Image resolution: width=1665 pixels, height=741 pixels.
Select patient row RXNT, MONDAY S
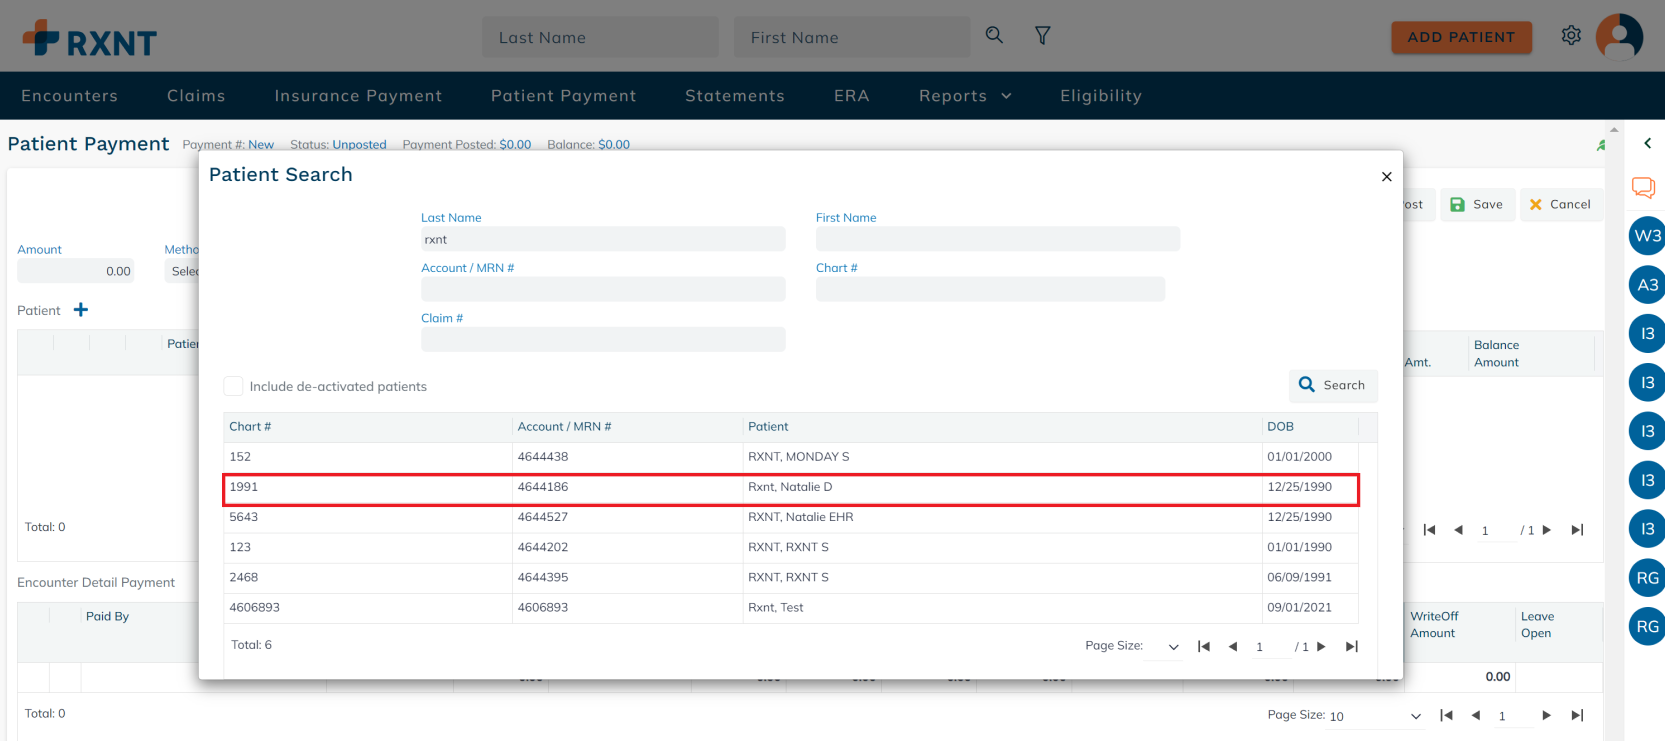(791, 457)
